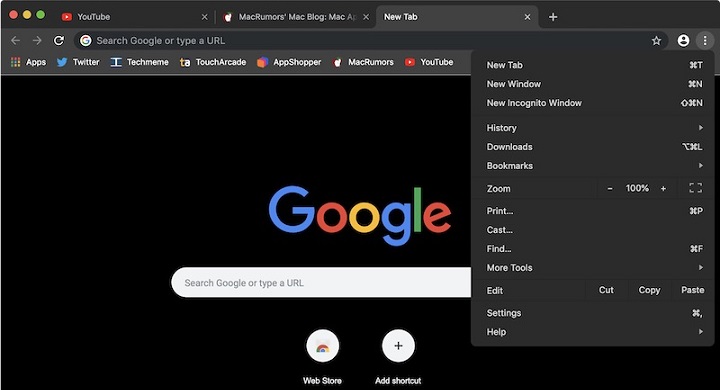The image size is (720, 390).
Task: Open a new tab with the plus button
Action: point(553,17)
